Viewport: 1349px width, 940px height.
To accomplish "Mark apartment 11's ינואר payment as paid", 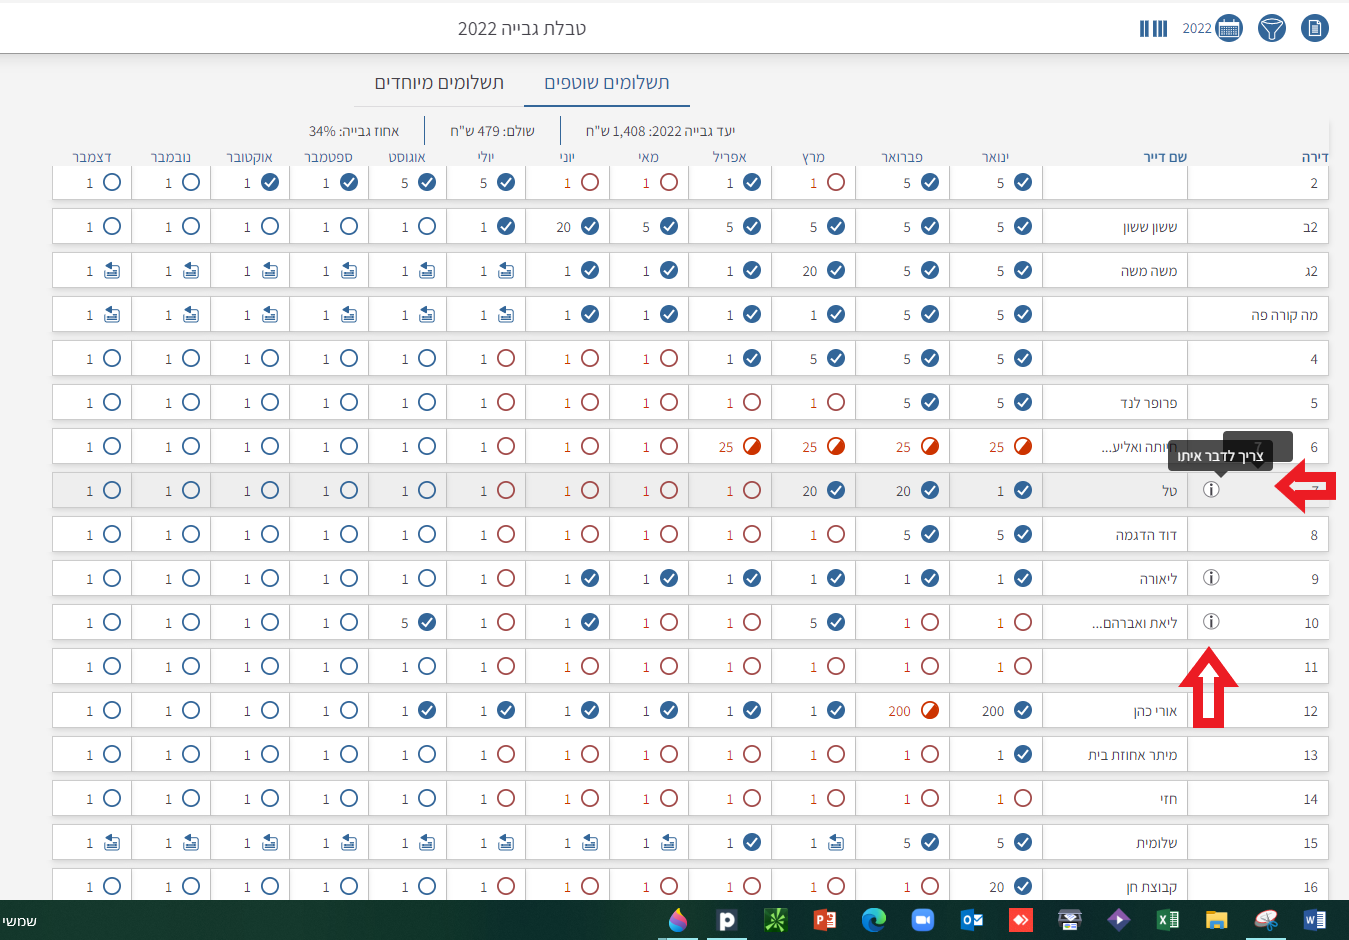I will (x=1022, y=667).
